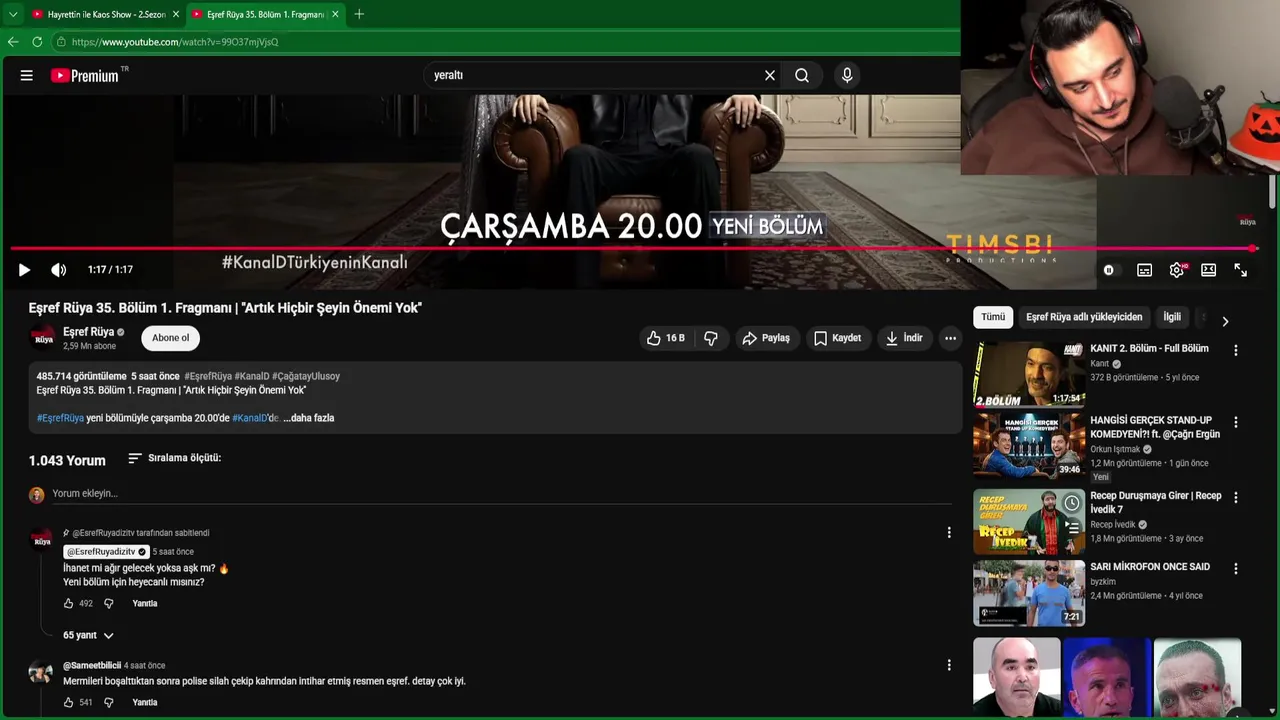Open player settings gear icon
This screenshot has width=1280, height=720.
[x=1177, y=270]
